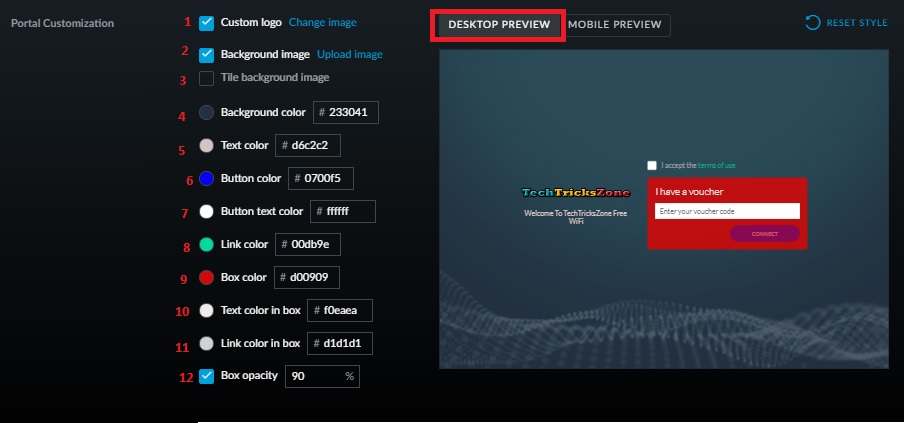Switch to the Mobile Preview tab

coord(617,25)
